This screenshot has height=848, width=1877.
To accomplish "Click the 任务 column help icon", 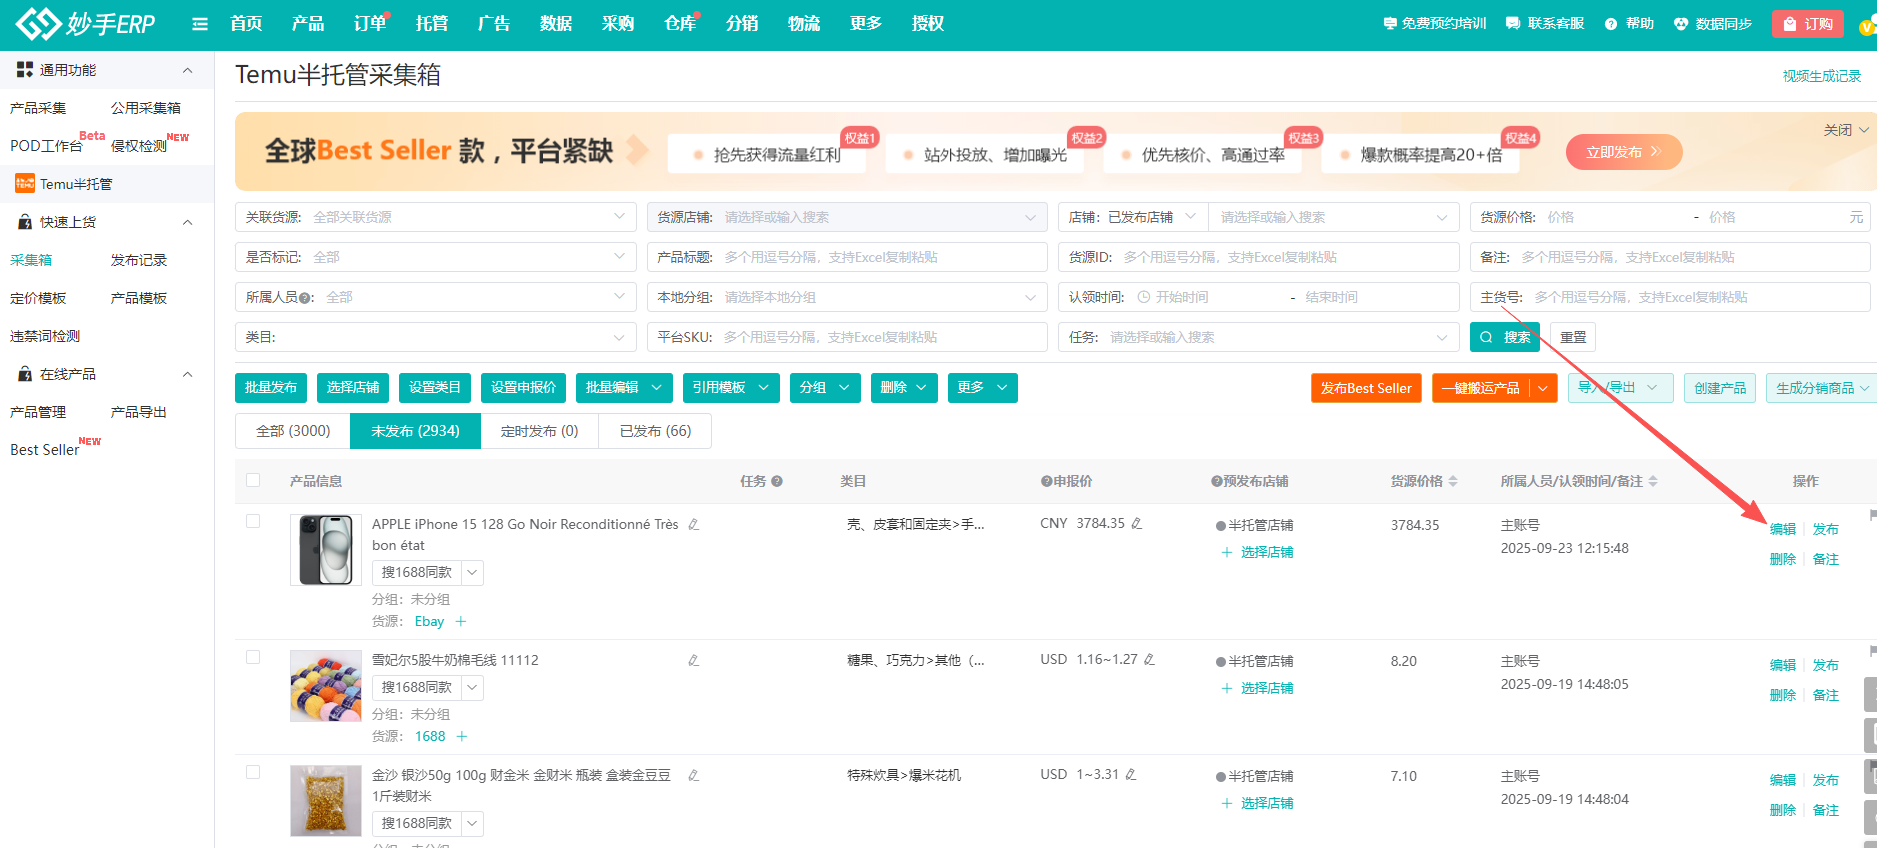I will [777, 481].
